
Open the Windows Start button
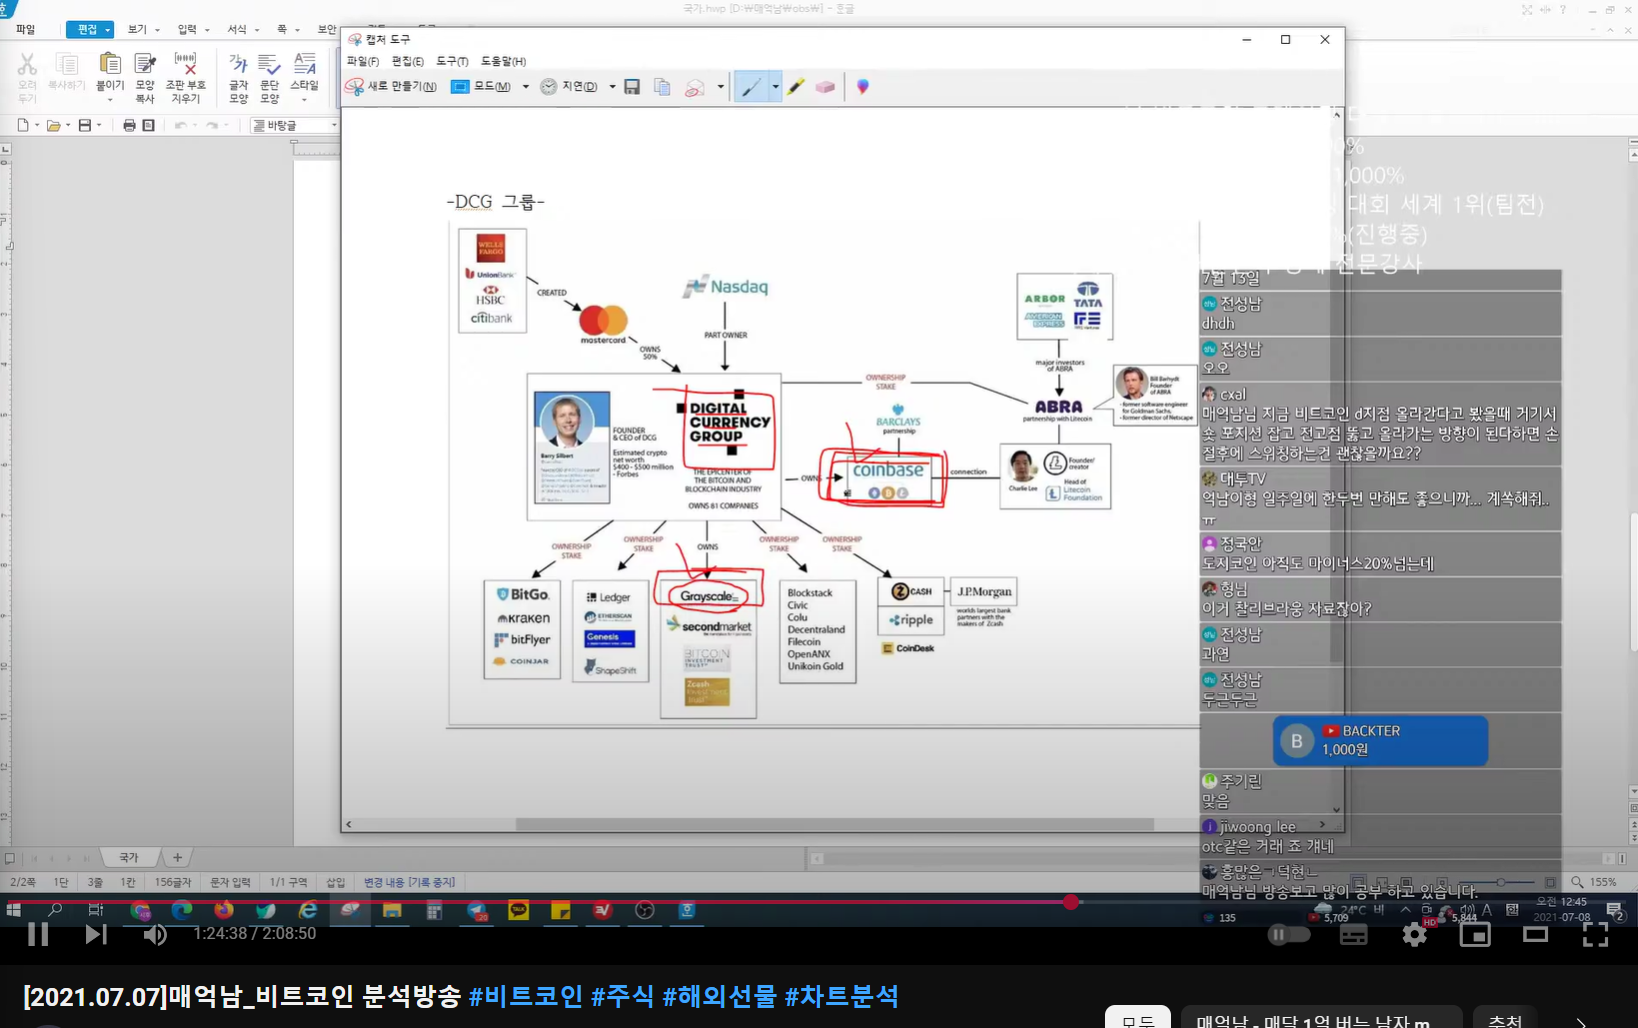(x=14, y=910)
